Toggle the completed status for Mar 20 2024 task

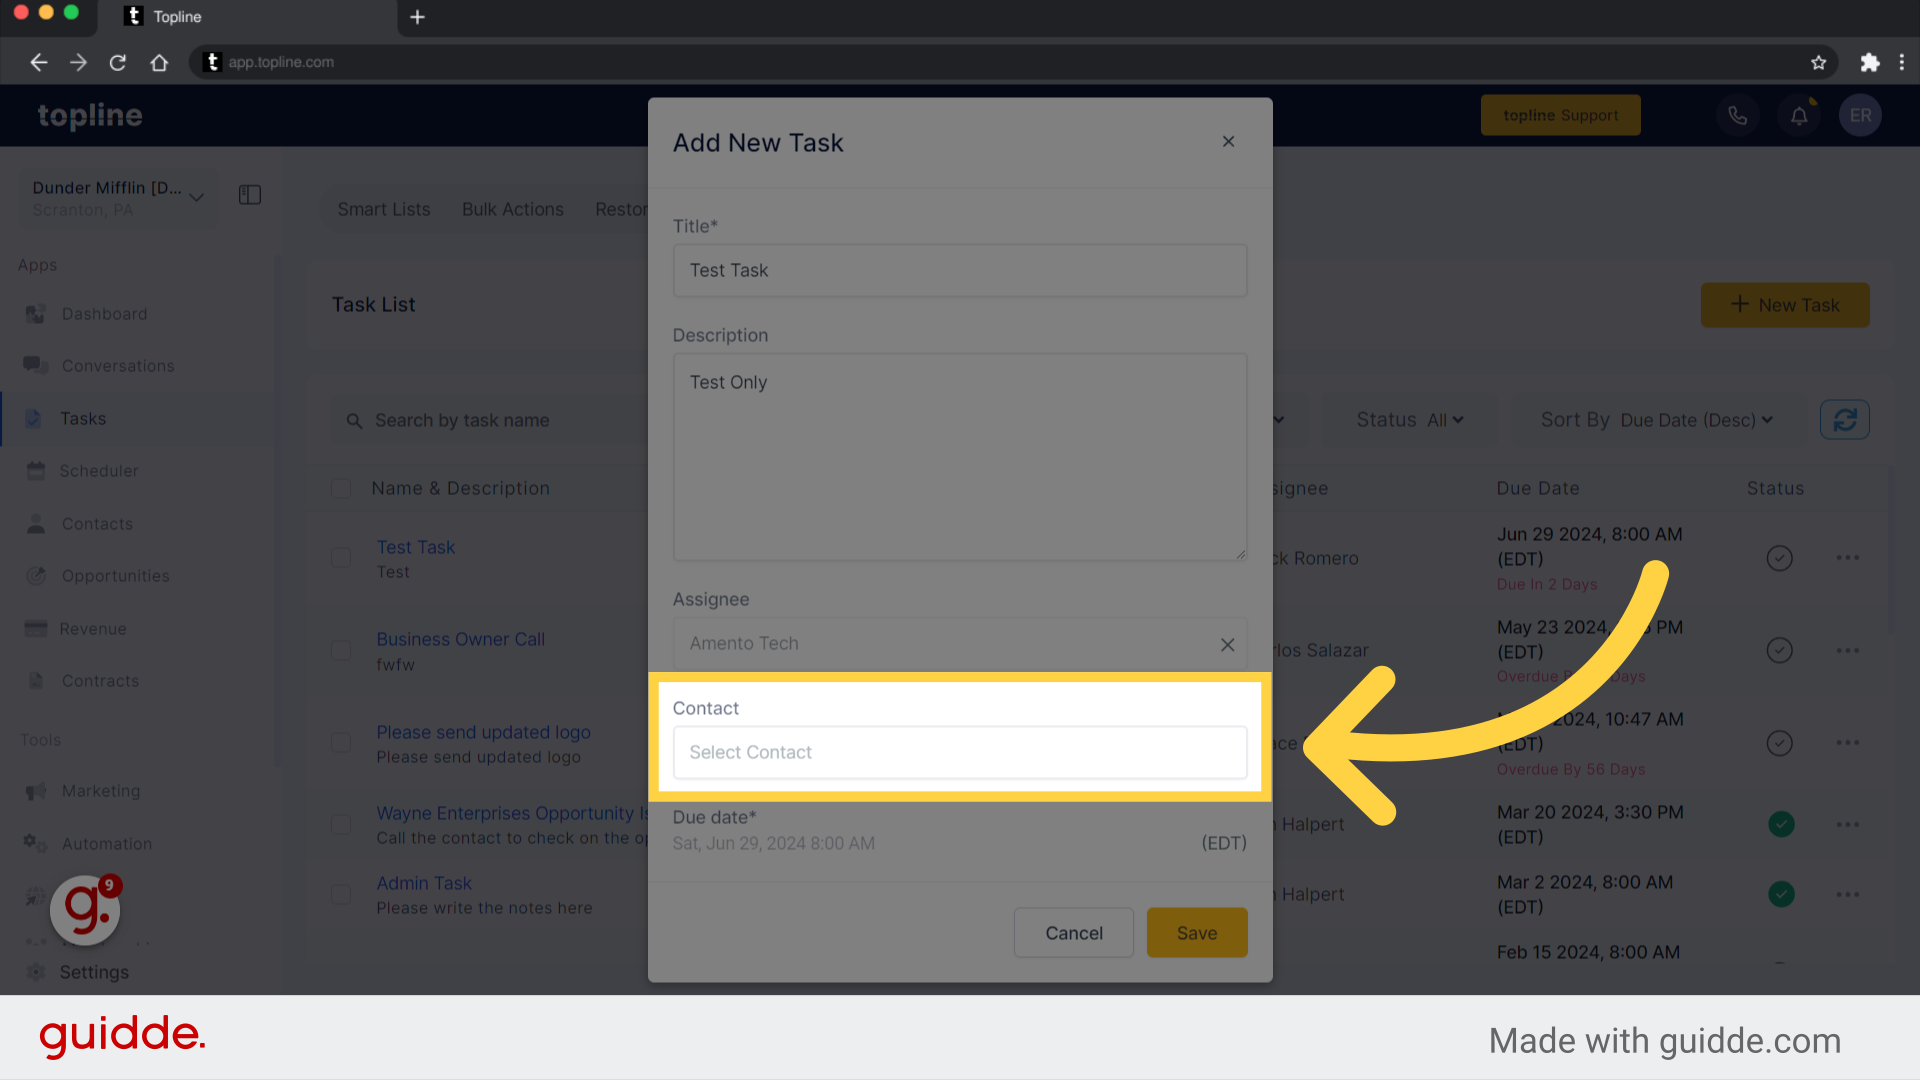point(1780,824)
